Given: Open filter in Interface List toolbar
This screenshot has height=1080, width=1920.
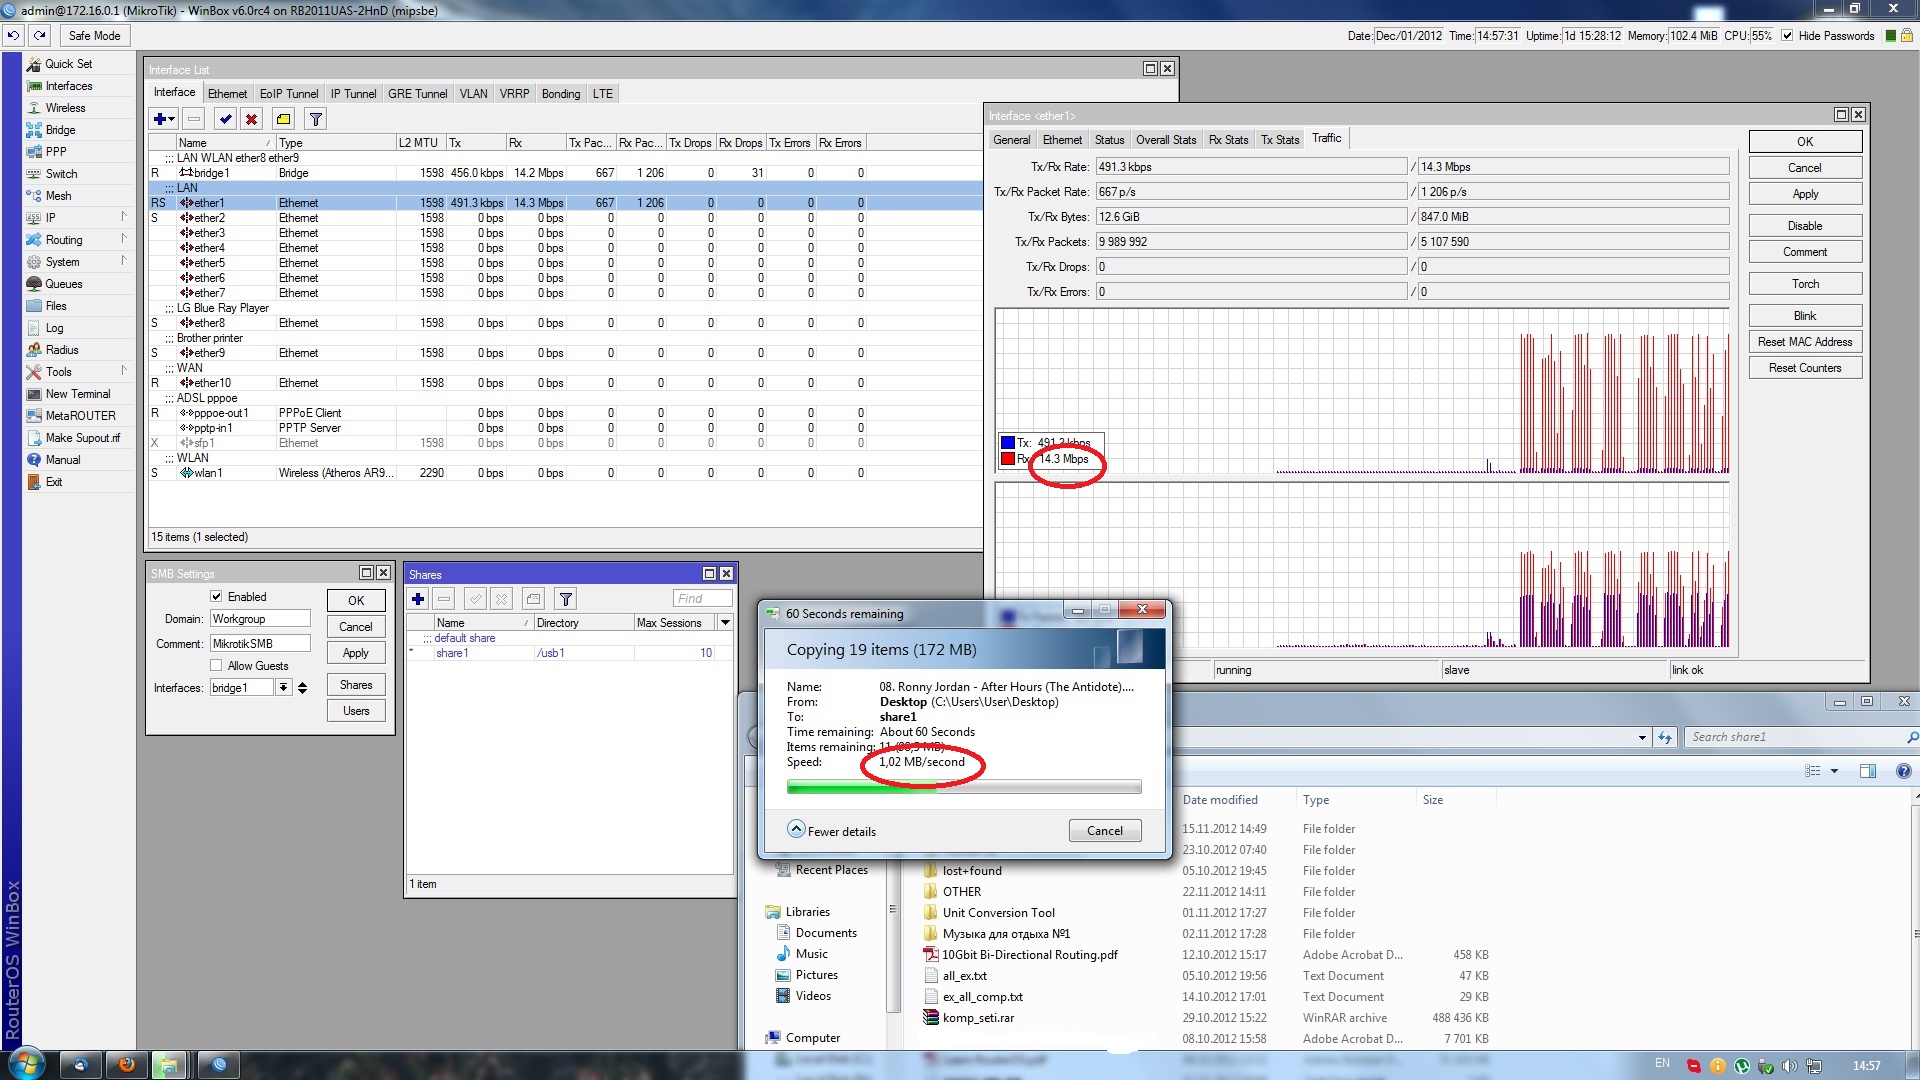Looking at the screenshot, I should point(315,119).
